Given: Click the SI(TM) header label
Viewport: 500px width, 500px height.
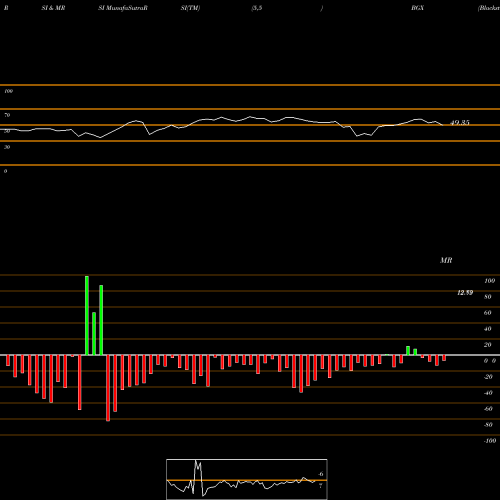Looking at the screenshot, I should point(190,8).
